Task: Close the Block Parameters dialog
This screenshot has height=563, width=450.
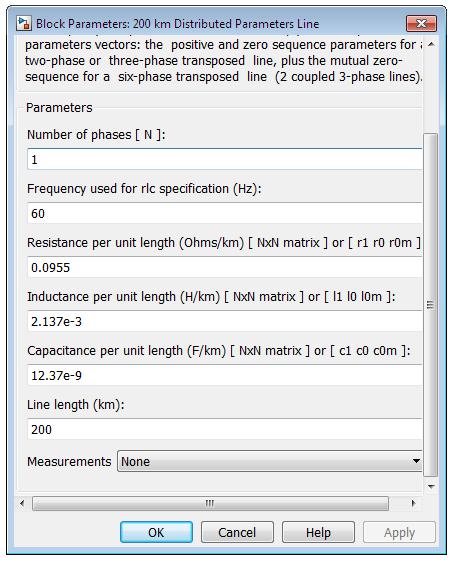Action: (421, 24)
